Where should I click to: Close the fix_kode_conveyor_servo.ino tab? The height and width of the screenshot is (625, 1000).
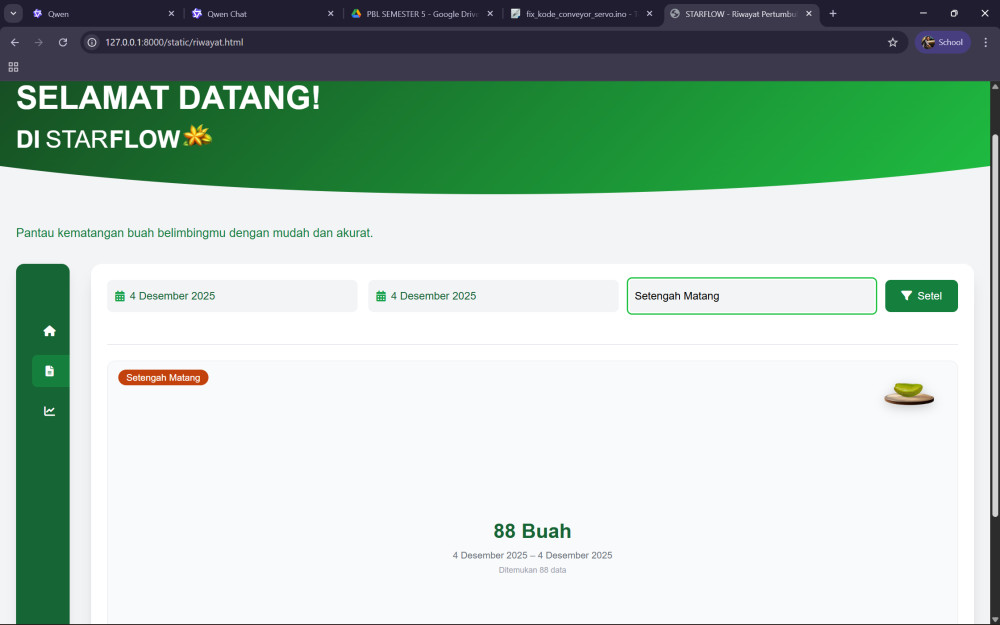coord(649,14)
